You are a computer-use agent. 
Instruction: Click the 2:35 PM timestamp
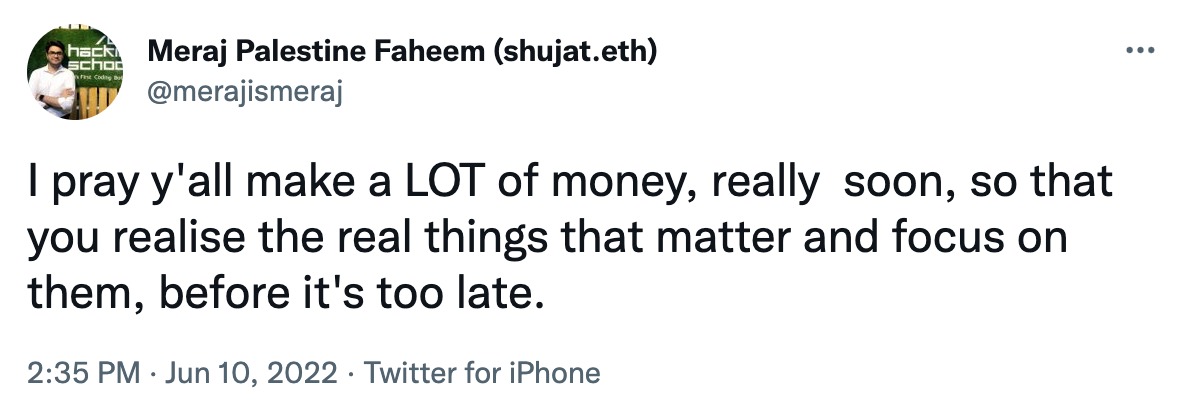pyautogui.click(x=84, y=373)
